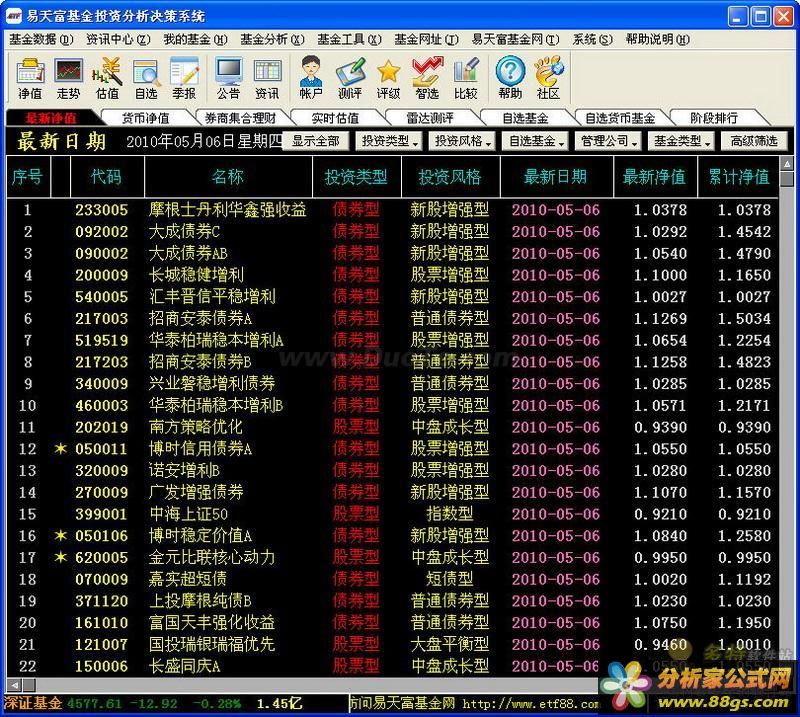Open the 评级 star rating icon

click(x=388, y=78)
